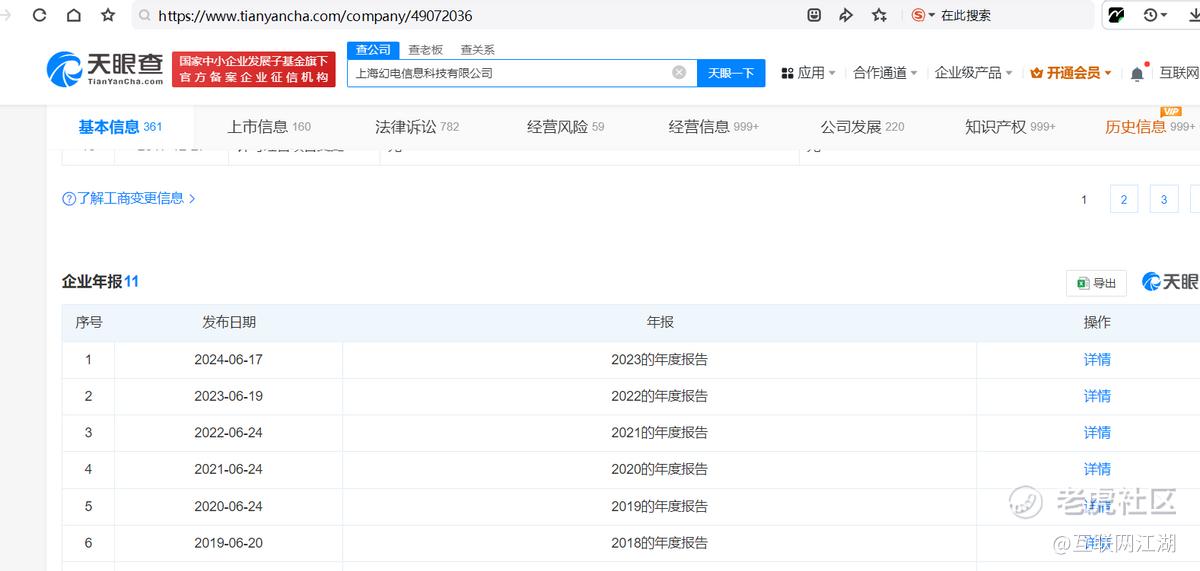This screenshot has width=1200, height=571.
Task: Click the 企业年报 11 section heading
Action: (x=100, y=282)
